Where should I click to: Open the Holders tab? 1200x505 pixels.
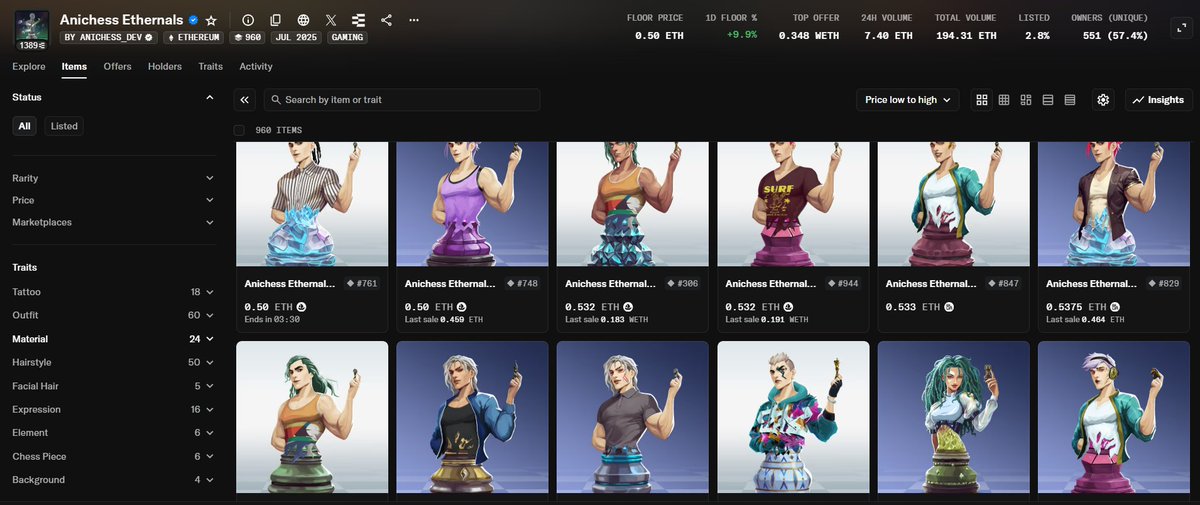pyautogui.click(x=165, y=67)
